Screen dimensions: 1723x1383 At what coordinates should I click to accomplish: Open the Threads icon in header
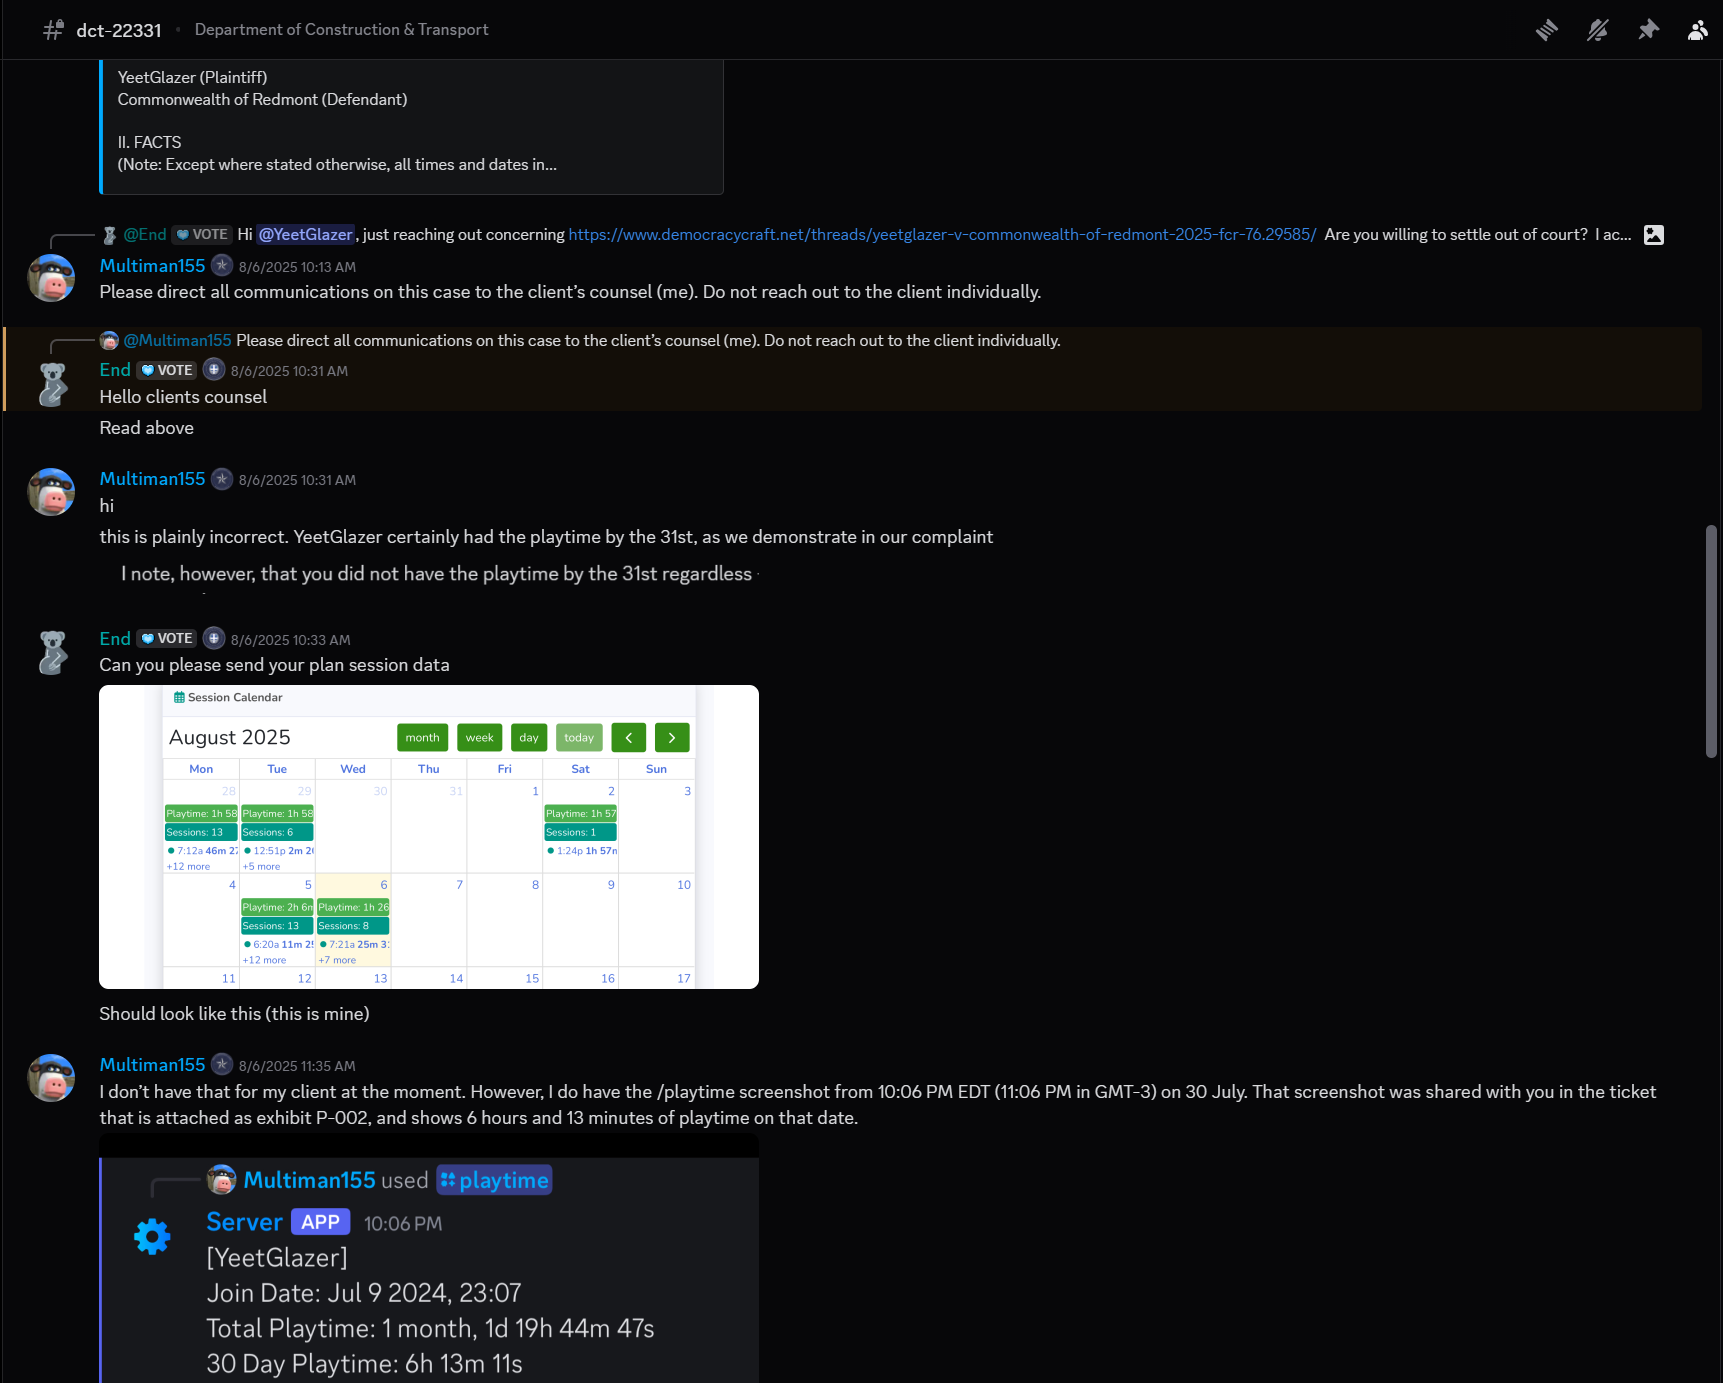click(x=1546, y=30)
